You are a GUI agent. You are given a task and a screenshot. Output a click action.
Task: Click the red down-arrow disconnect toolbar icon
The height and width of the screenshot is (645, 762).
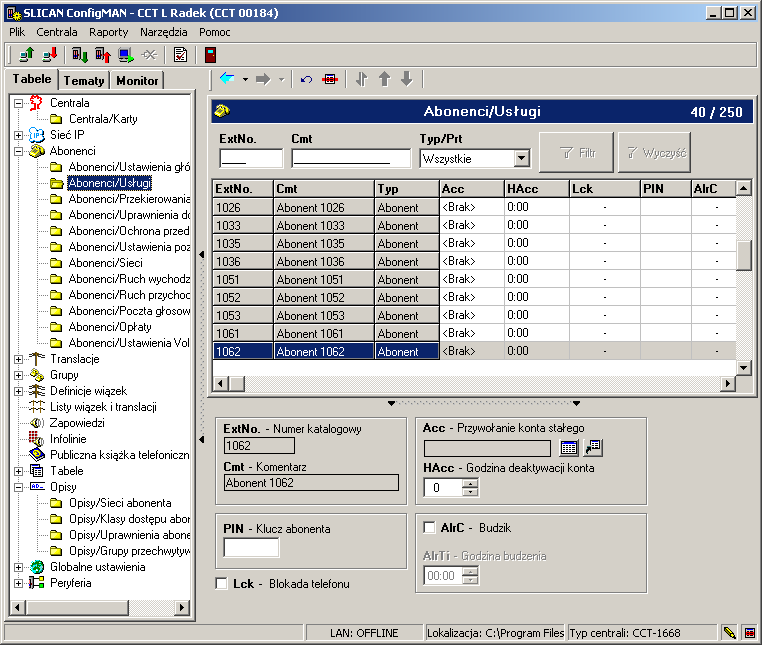coord(50,54)
